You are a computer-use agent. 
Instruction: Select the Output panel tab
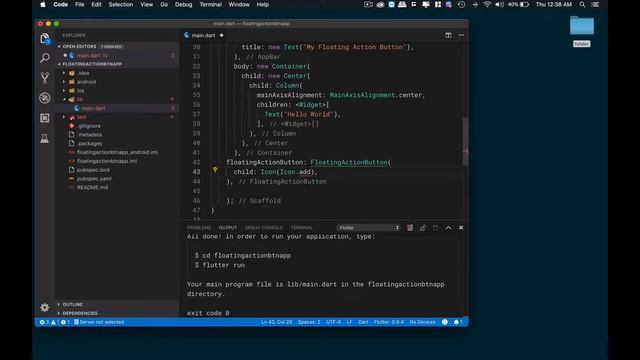(227, 228)
